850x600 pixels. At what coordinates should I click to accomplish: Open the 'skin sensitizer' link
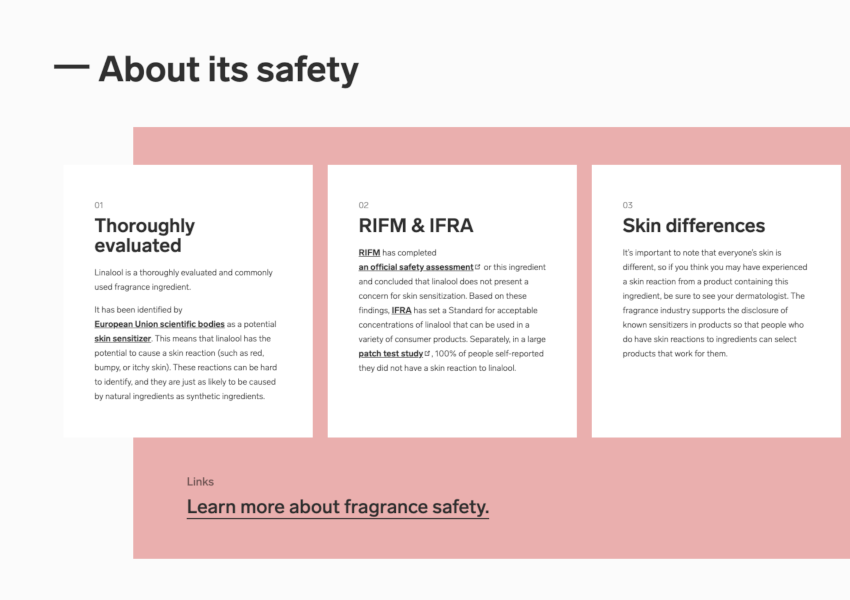point(123,339)
